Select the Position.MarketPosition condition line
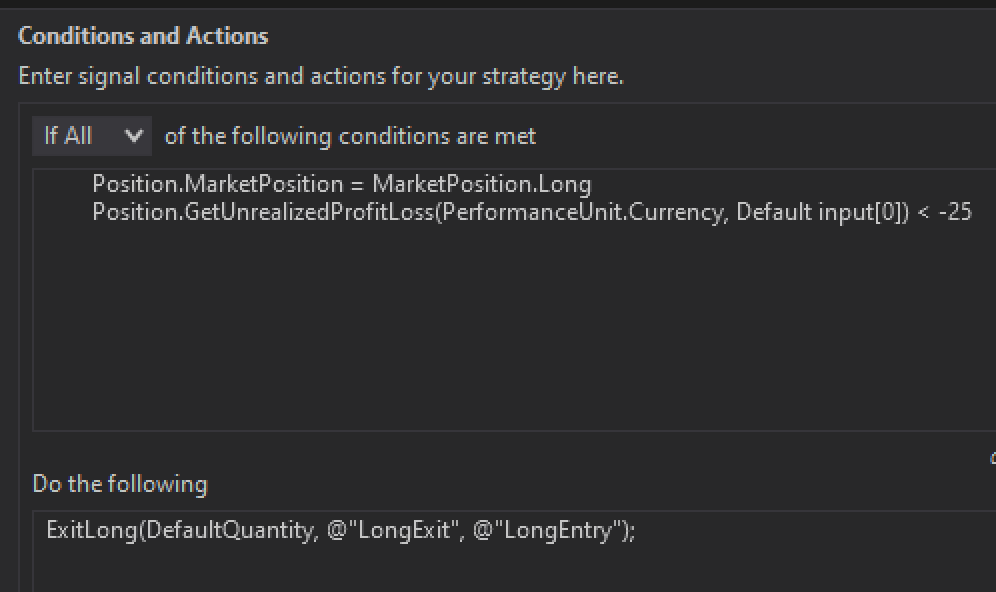Screen dimensions: 996x592 (341, 185)
